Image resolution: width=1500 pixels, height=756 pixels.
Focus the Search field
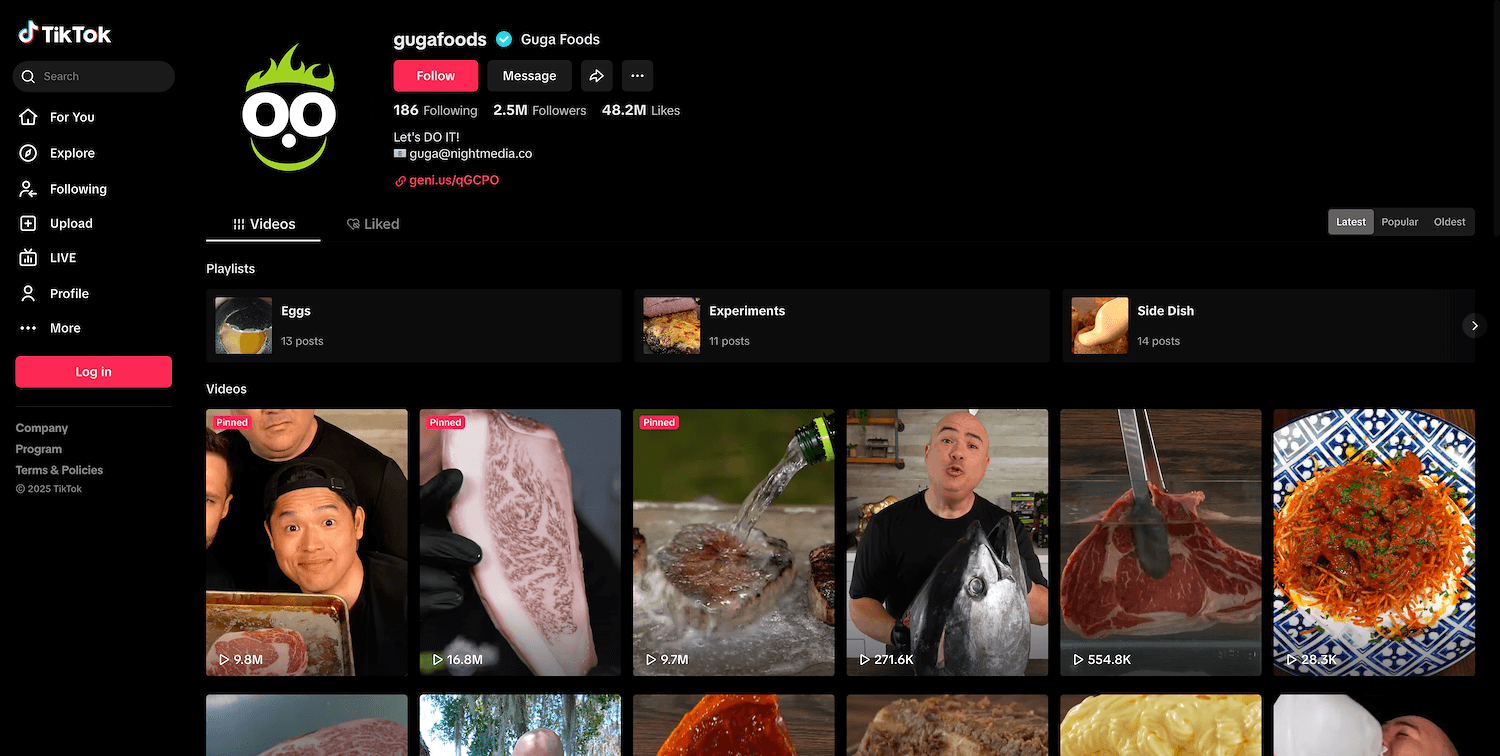click(94, 76)
